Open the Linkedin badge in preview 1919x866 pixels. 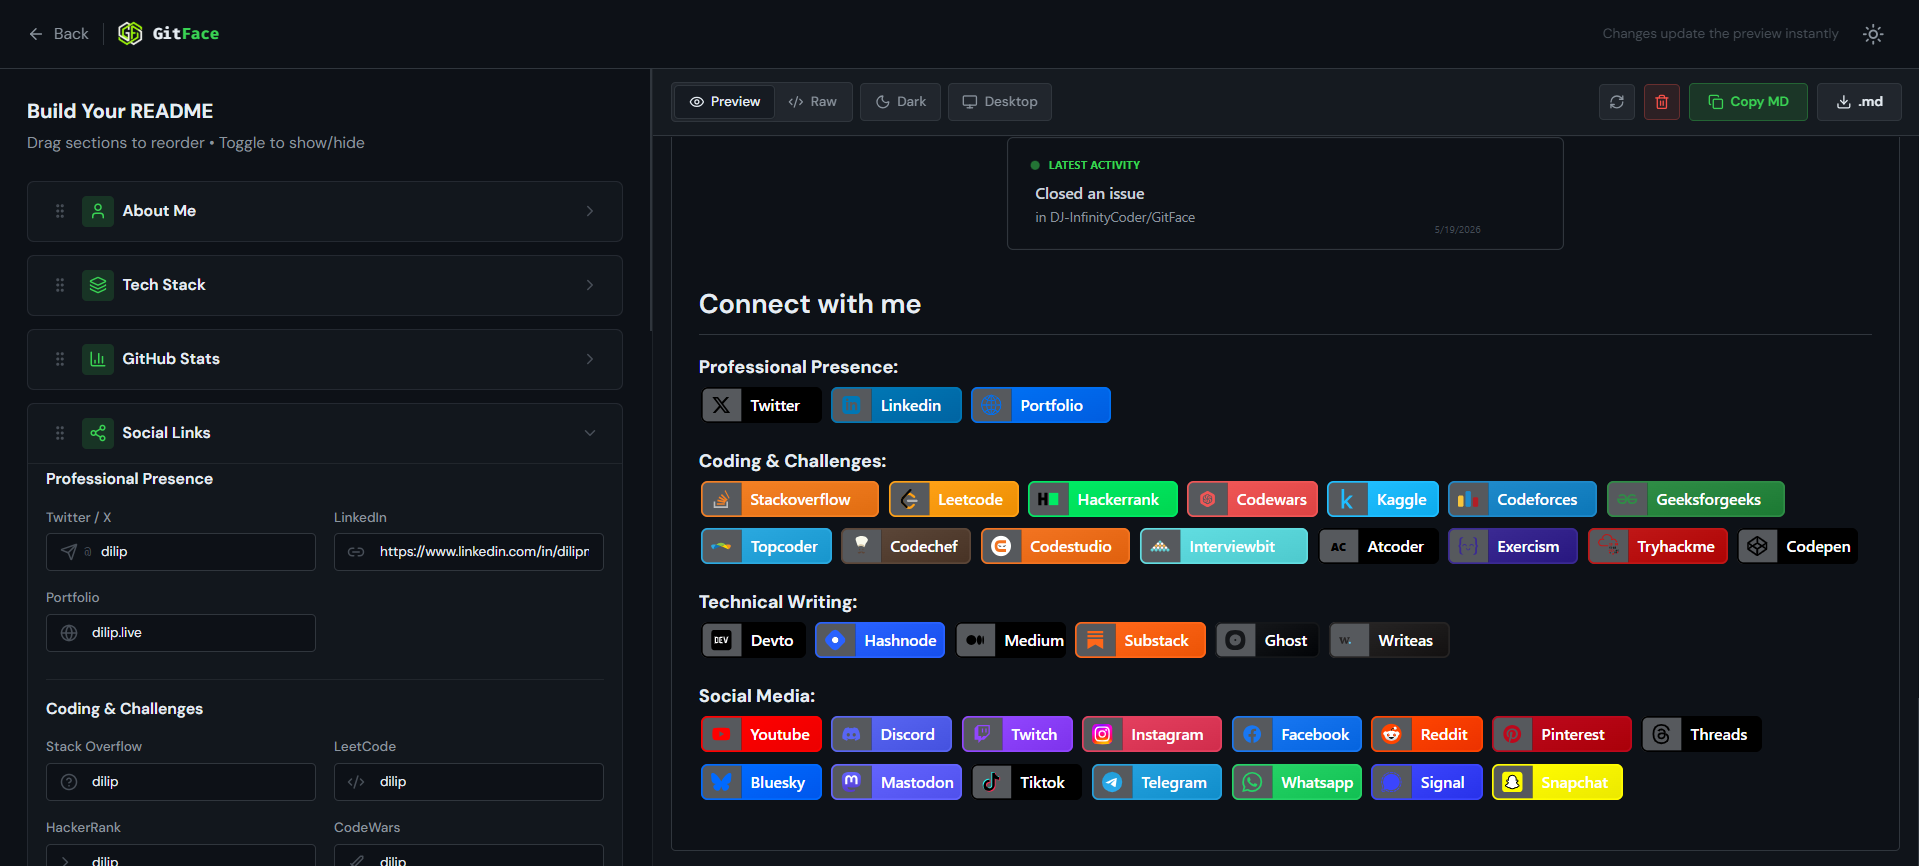tap(896, 405)
